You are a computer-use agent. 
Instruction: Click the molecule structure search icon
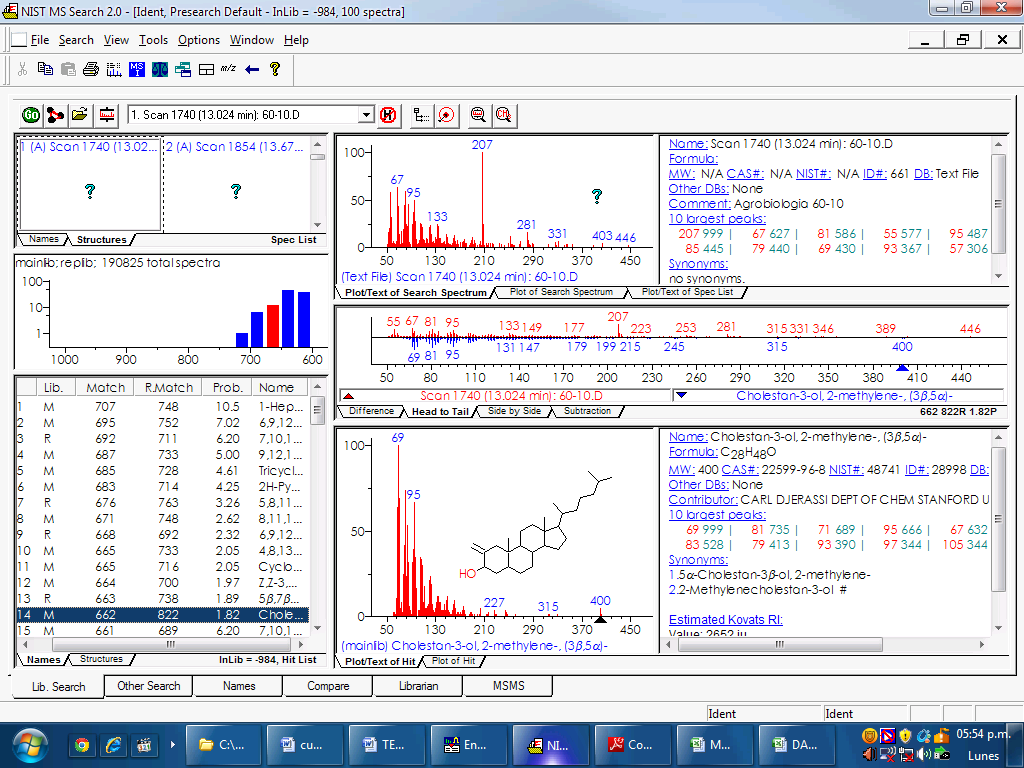pos(55,115)
